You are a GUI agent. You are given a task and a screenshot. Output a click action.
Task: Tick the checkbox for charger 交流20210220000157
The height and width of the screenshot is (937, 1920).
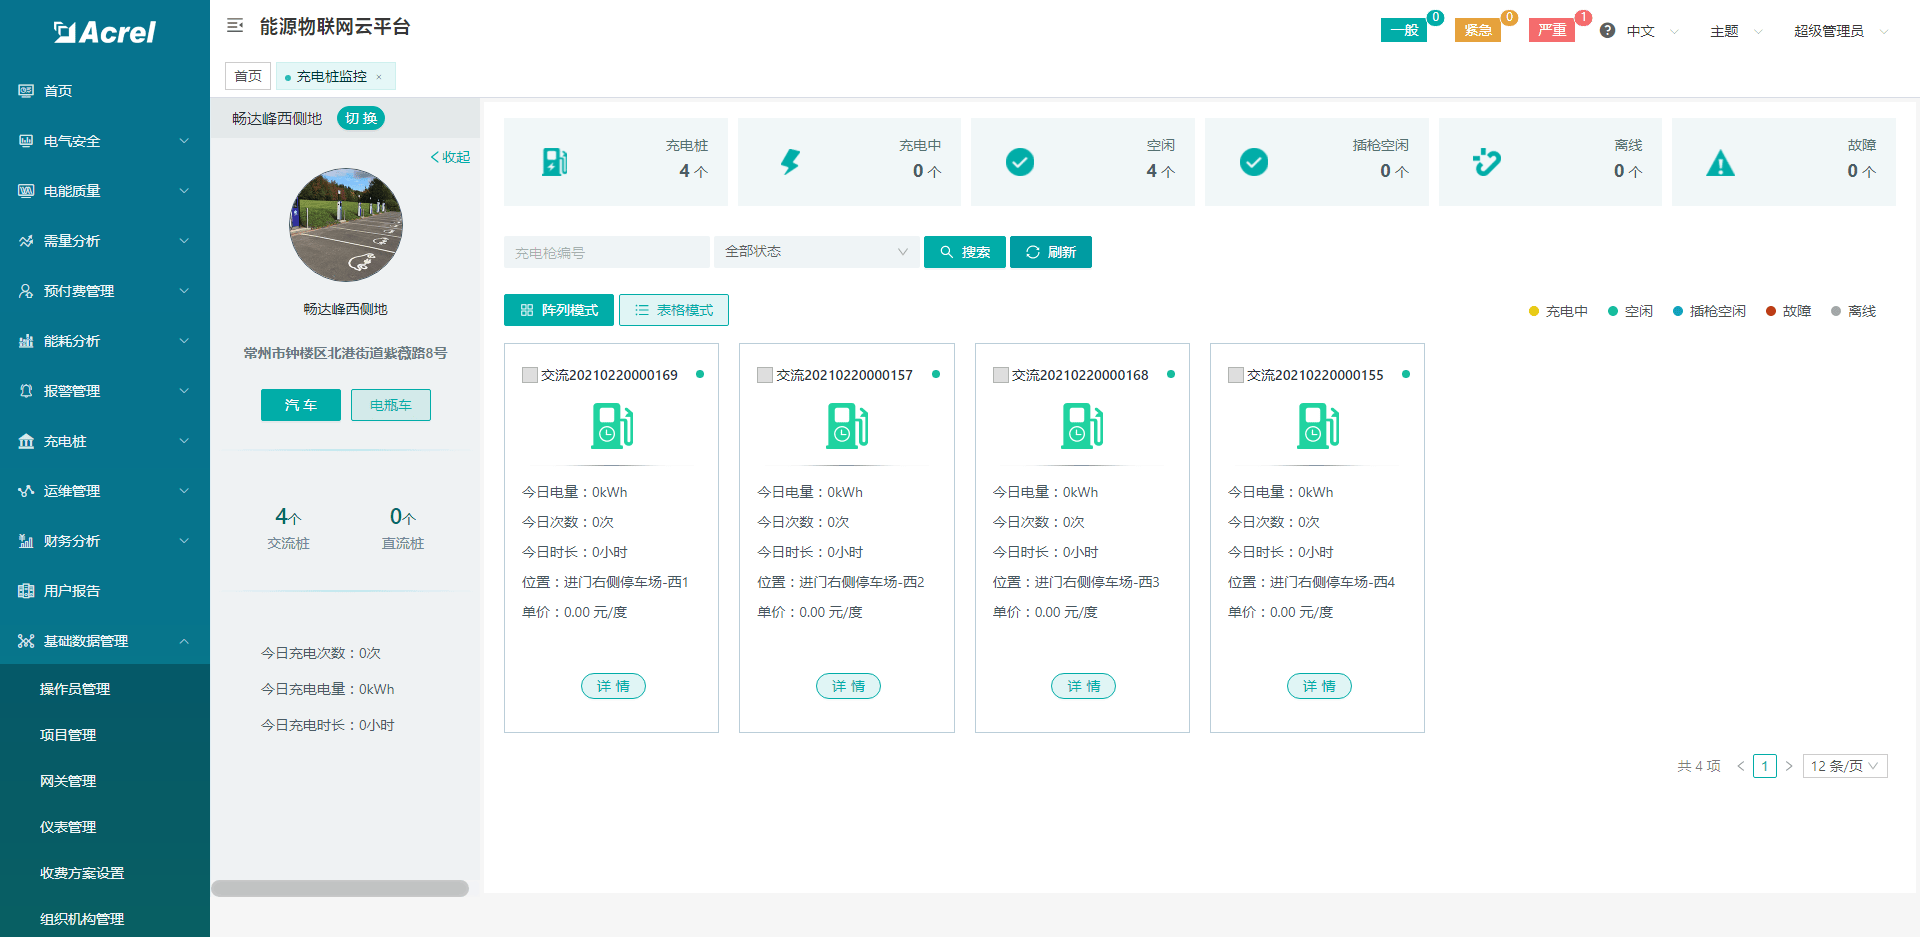(x=765, y=375)
